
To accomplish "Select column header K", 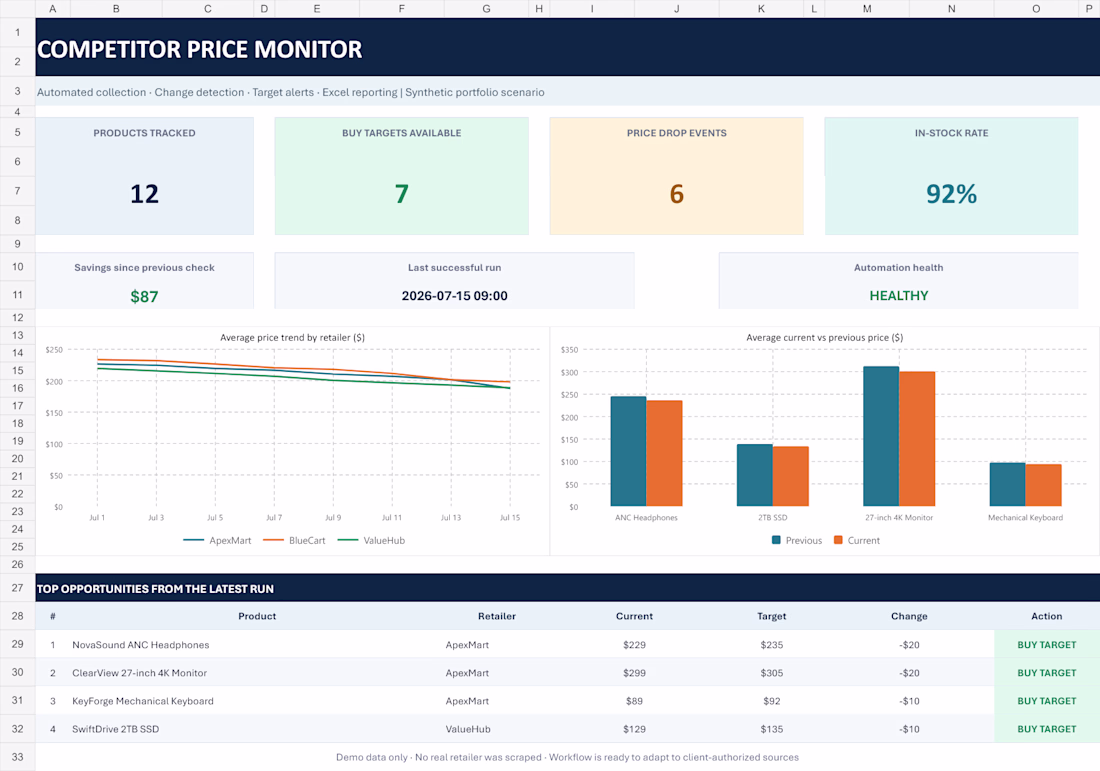I will click(761, 8).
